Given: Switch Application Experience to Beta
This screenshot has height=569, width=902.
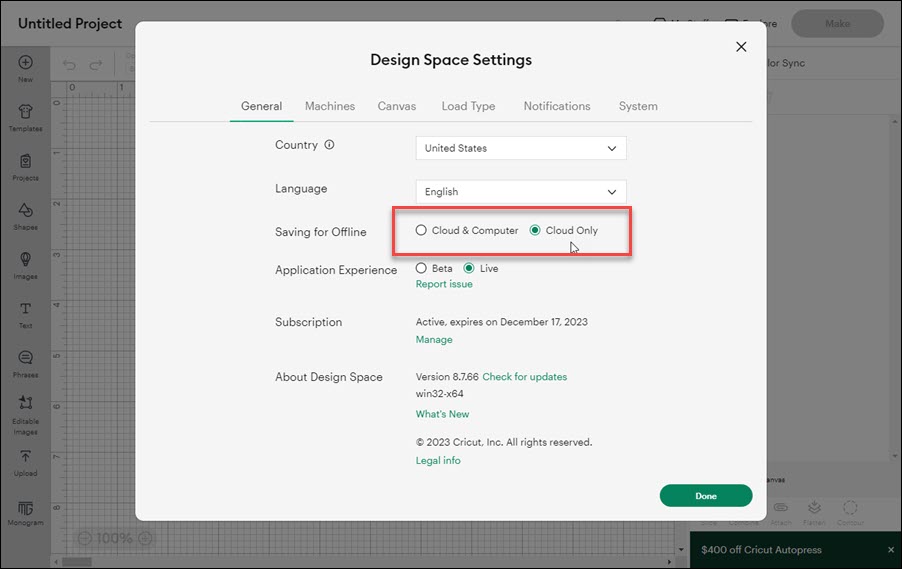Looking at the screenshot, I should [421, 269].
